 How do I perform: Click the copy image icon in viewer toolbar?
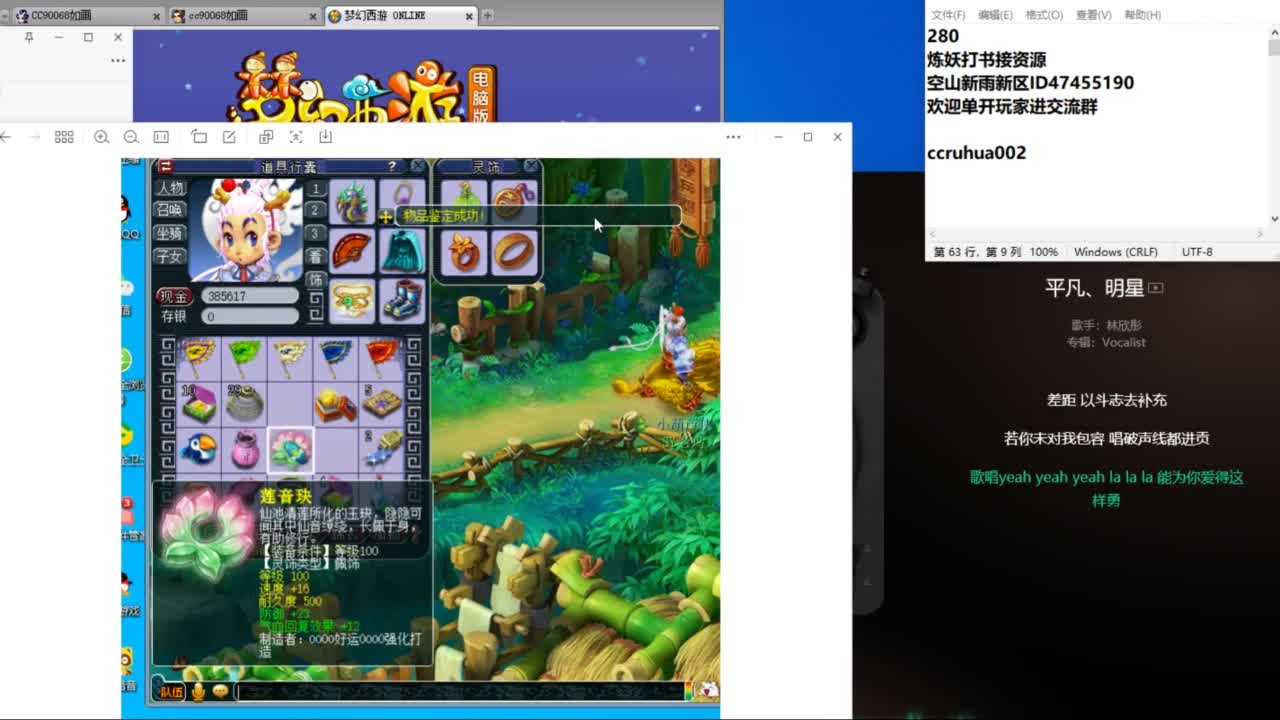[266, 137]
